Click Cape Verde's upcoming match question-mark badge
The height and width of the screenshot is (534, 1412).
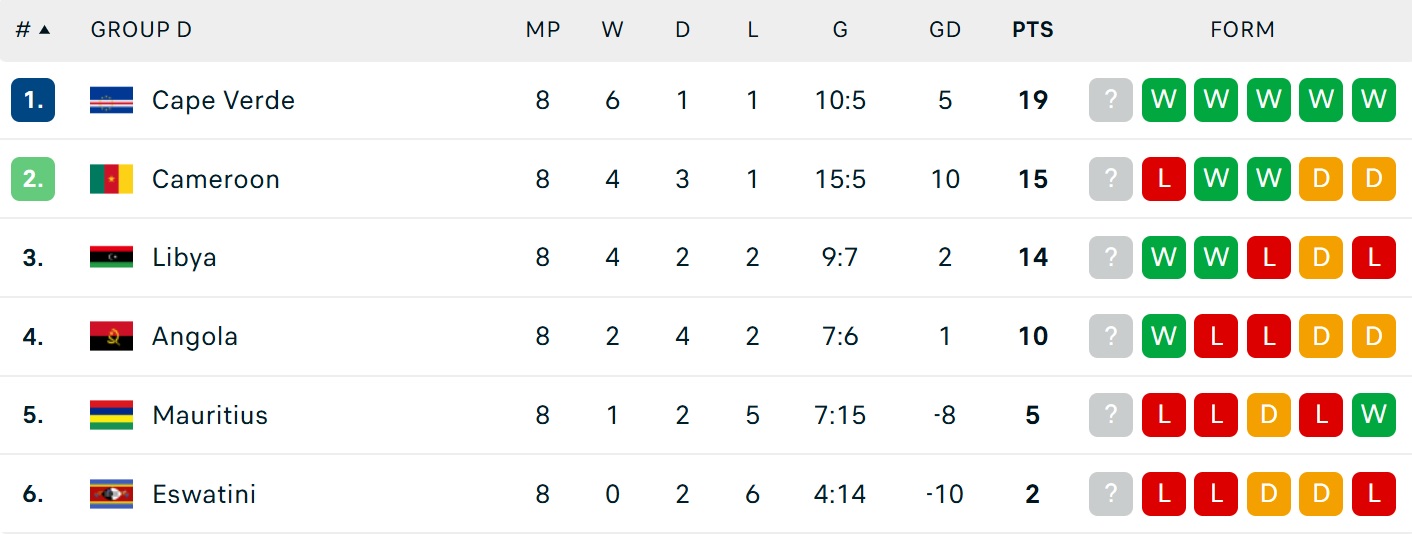point(1111,100)
